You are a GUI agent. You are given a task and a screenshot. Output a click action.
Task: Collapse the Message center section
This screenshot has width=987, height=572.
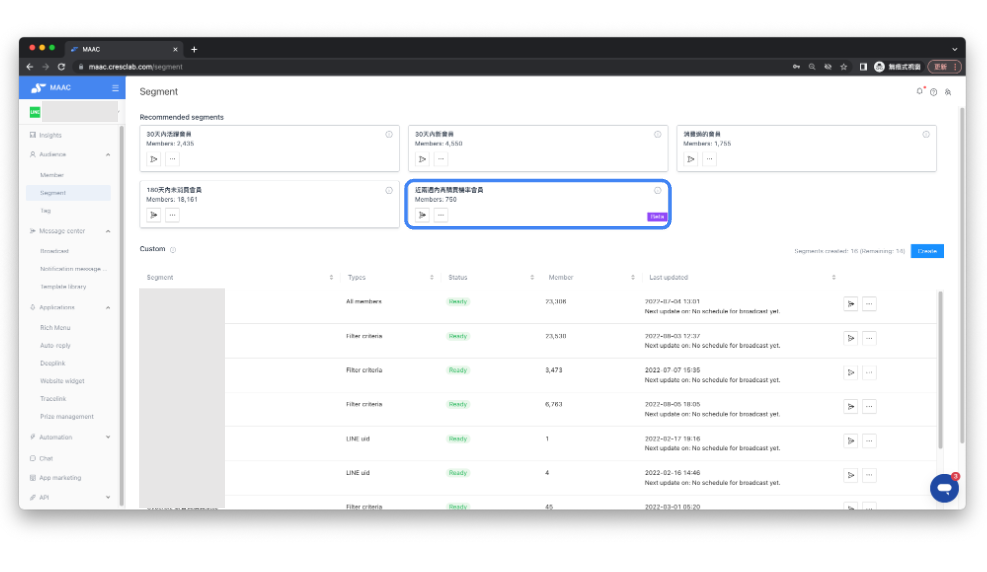click(108, 231)
